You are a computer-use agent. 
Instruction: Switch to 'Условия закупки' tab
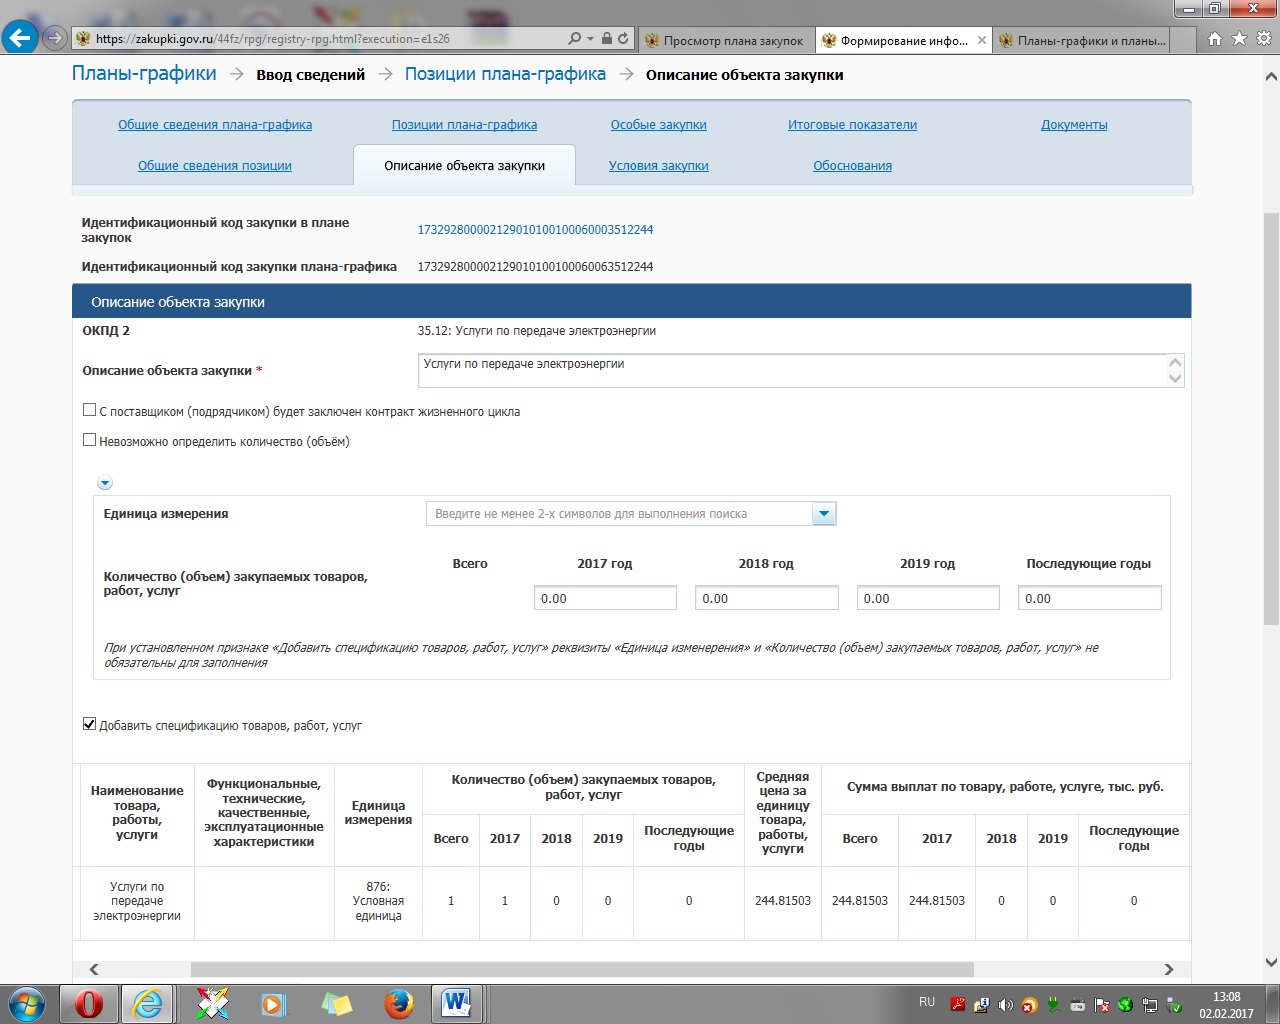(x=658, y=166)
